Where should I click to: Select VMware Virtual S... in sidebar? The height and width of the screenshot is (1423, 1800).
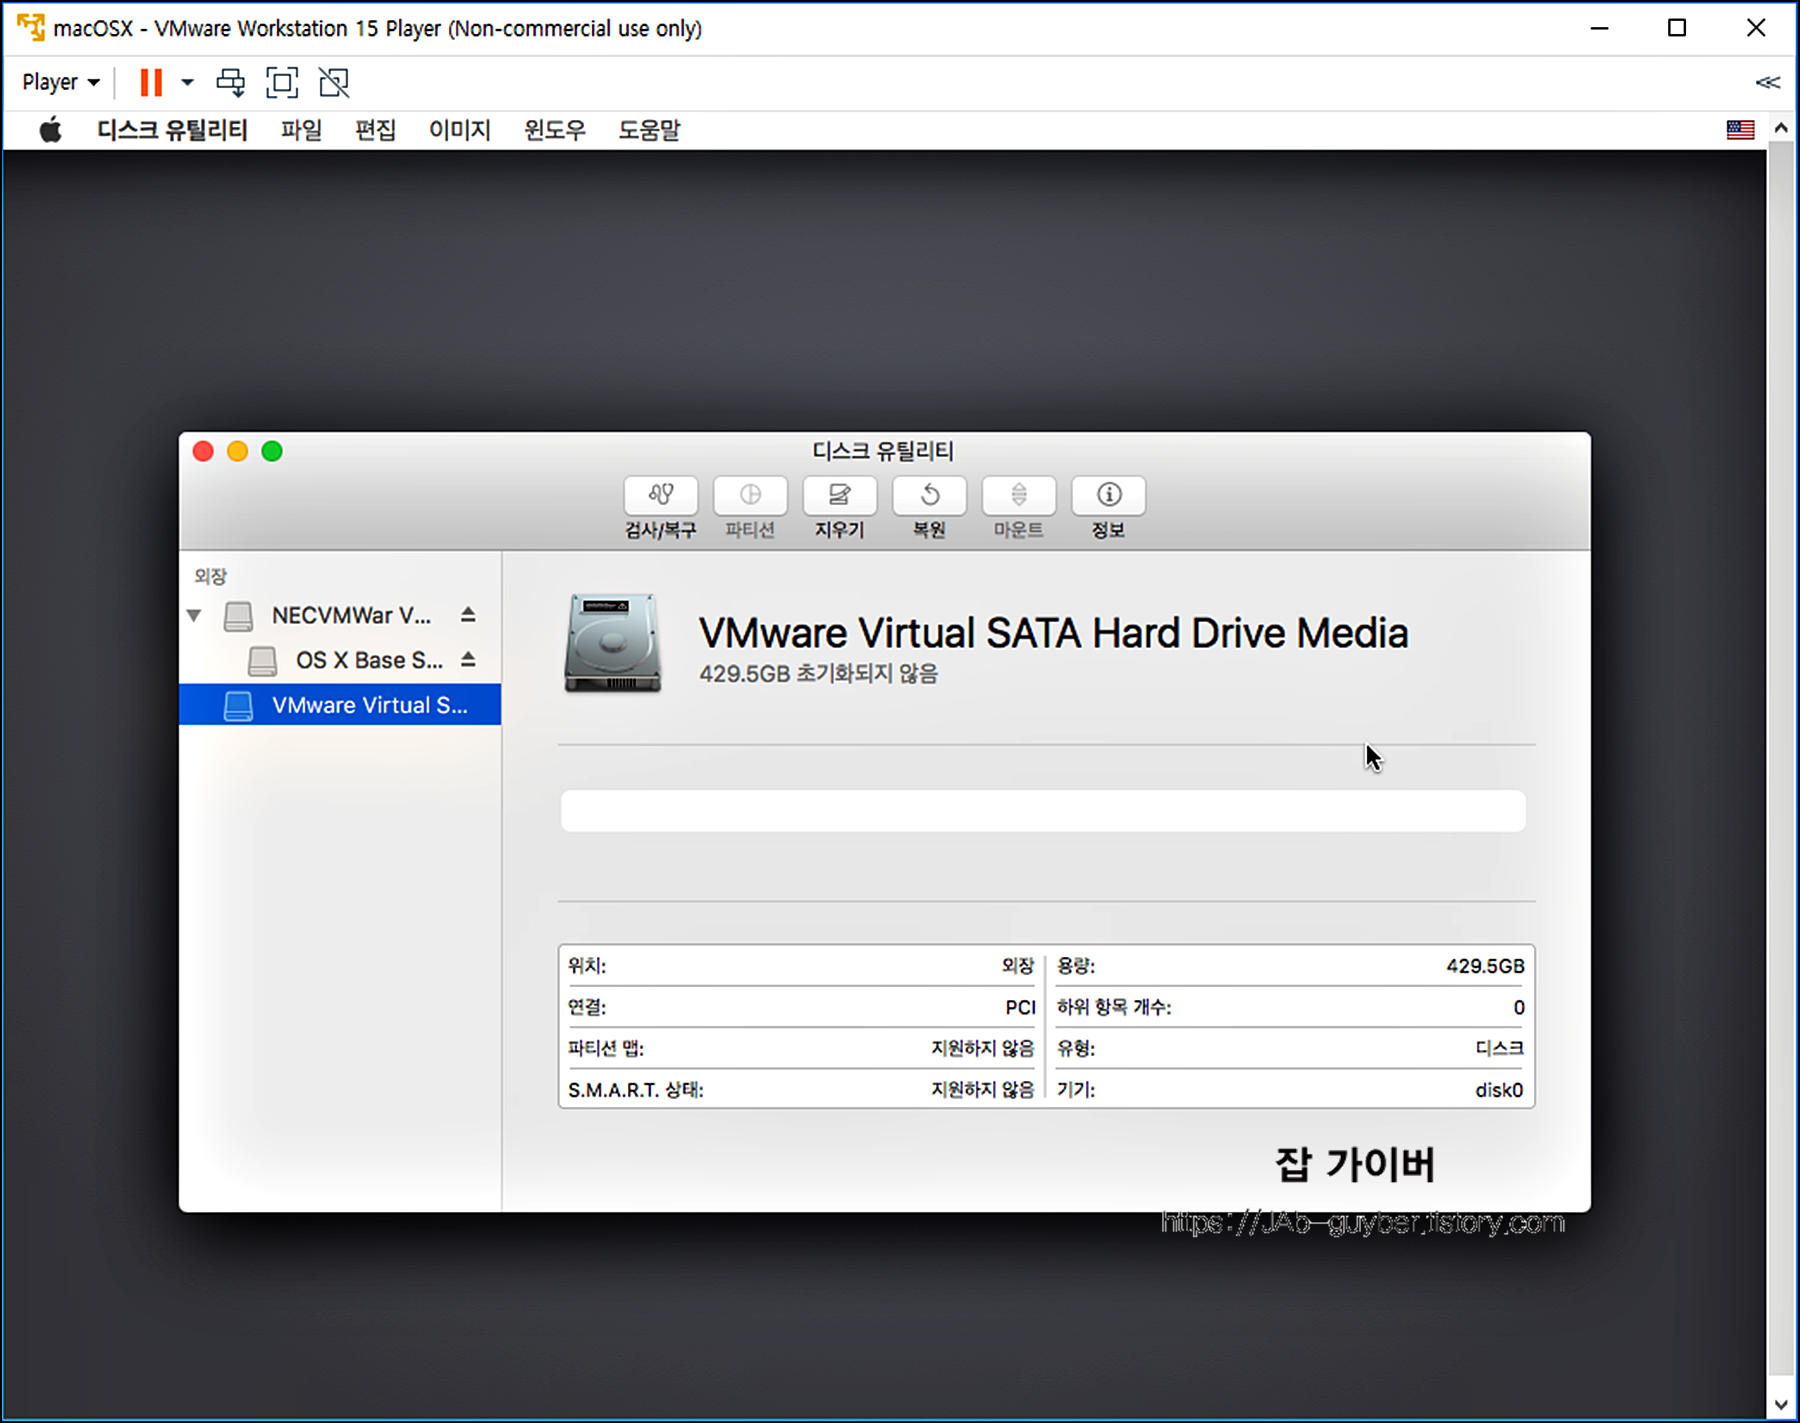pyautogui.click(x=340, y=705)
